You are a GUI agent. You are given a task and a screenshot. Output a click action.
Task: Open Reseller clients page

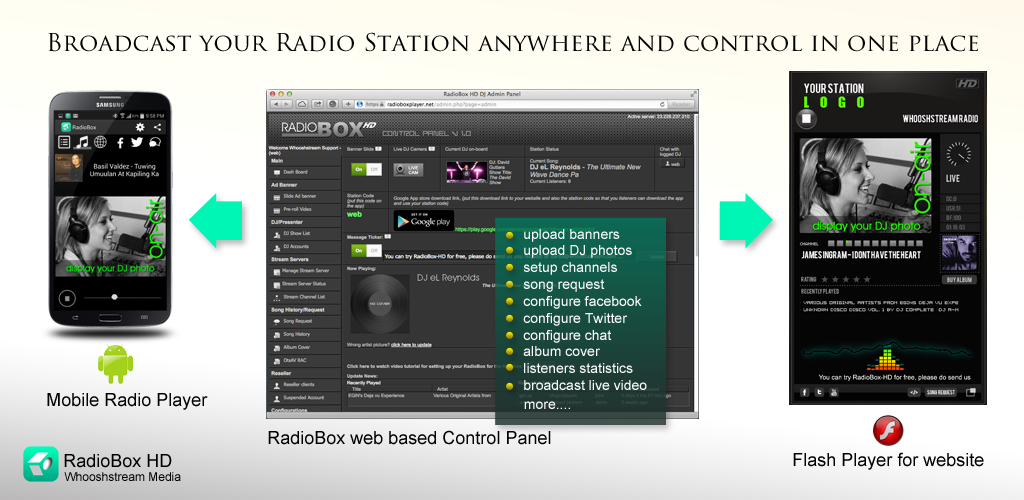click(305, 384)
